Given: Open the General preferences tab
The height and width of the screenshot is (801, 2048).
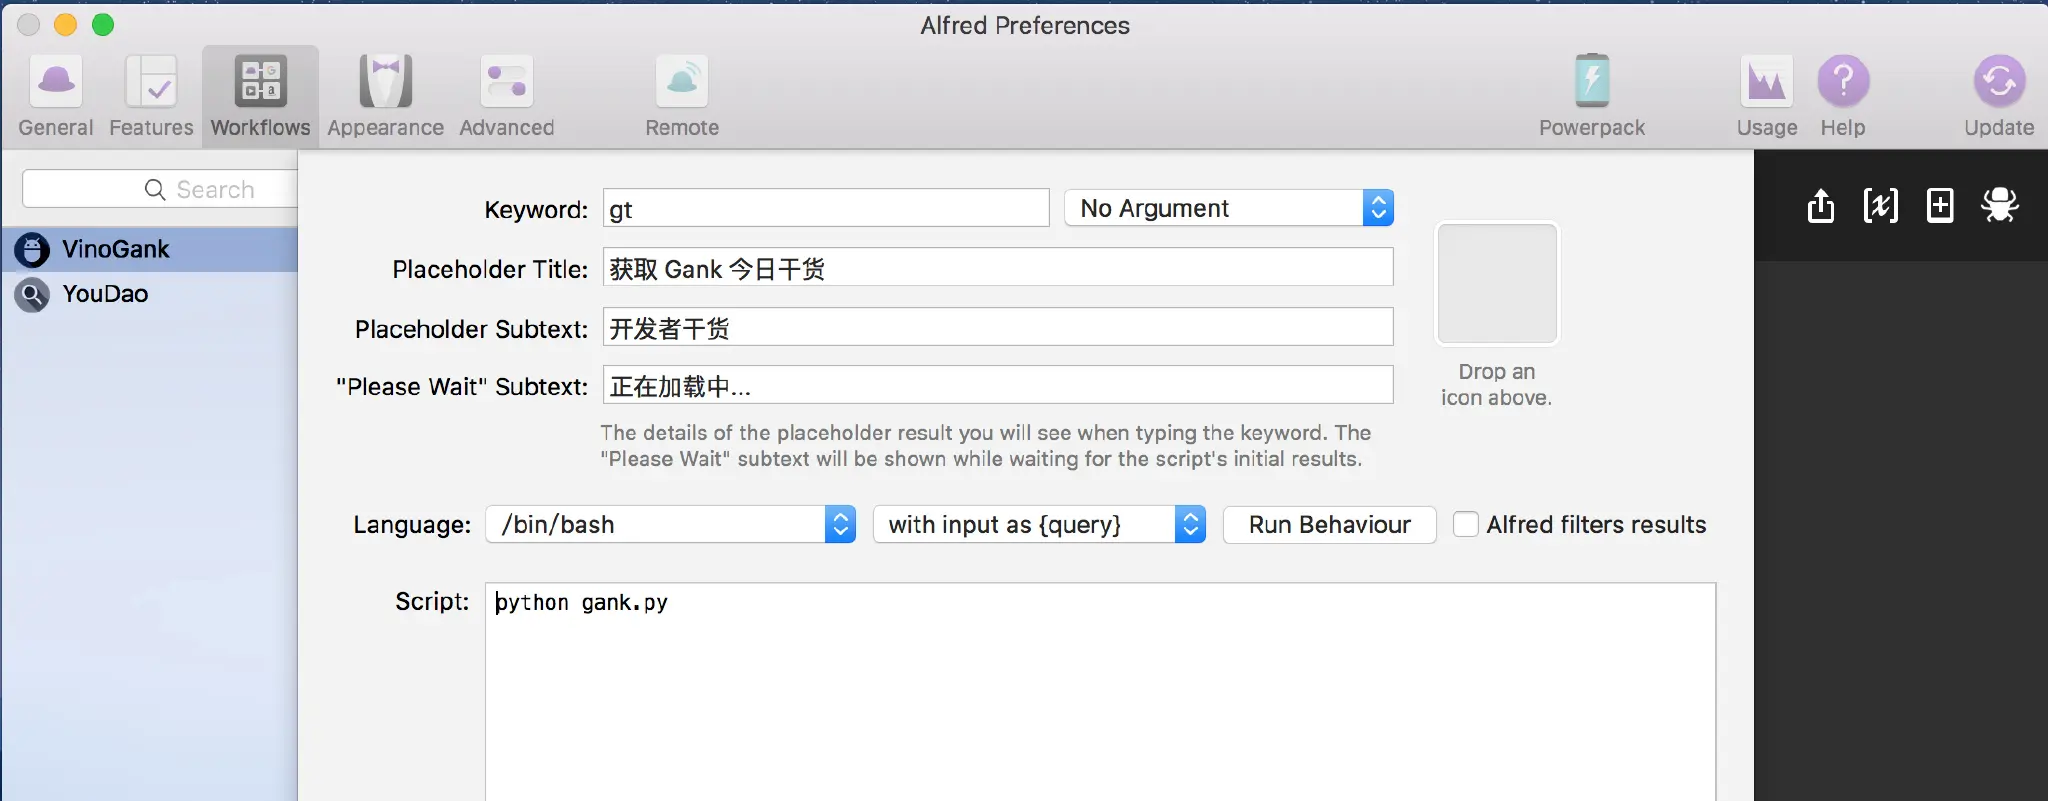Looking at the screenshot, I should [56, 97].
